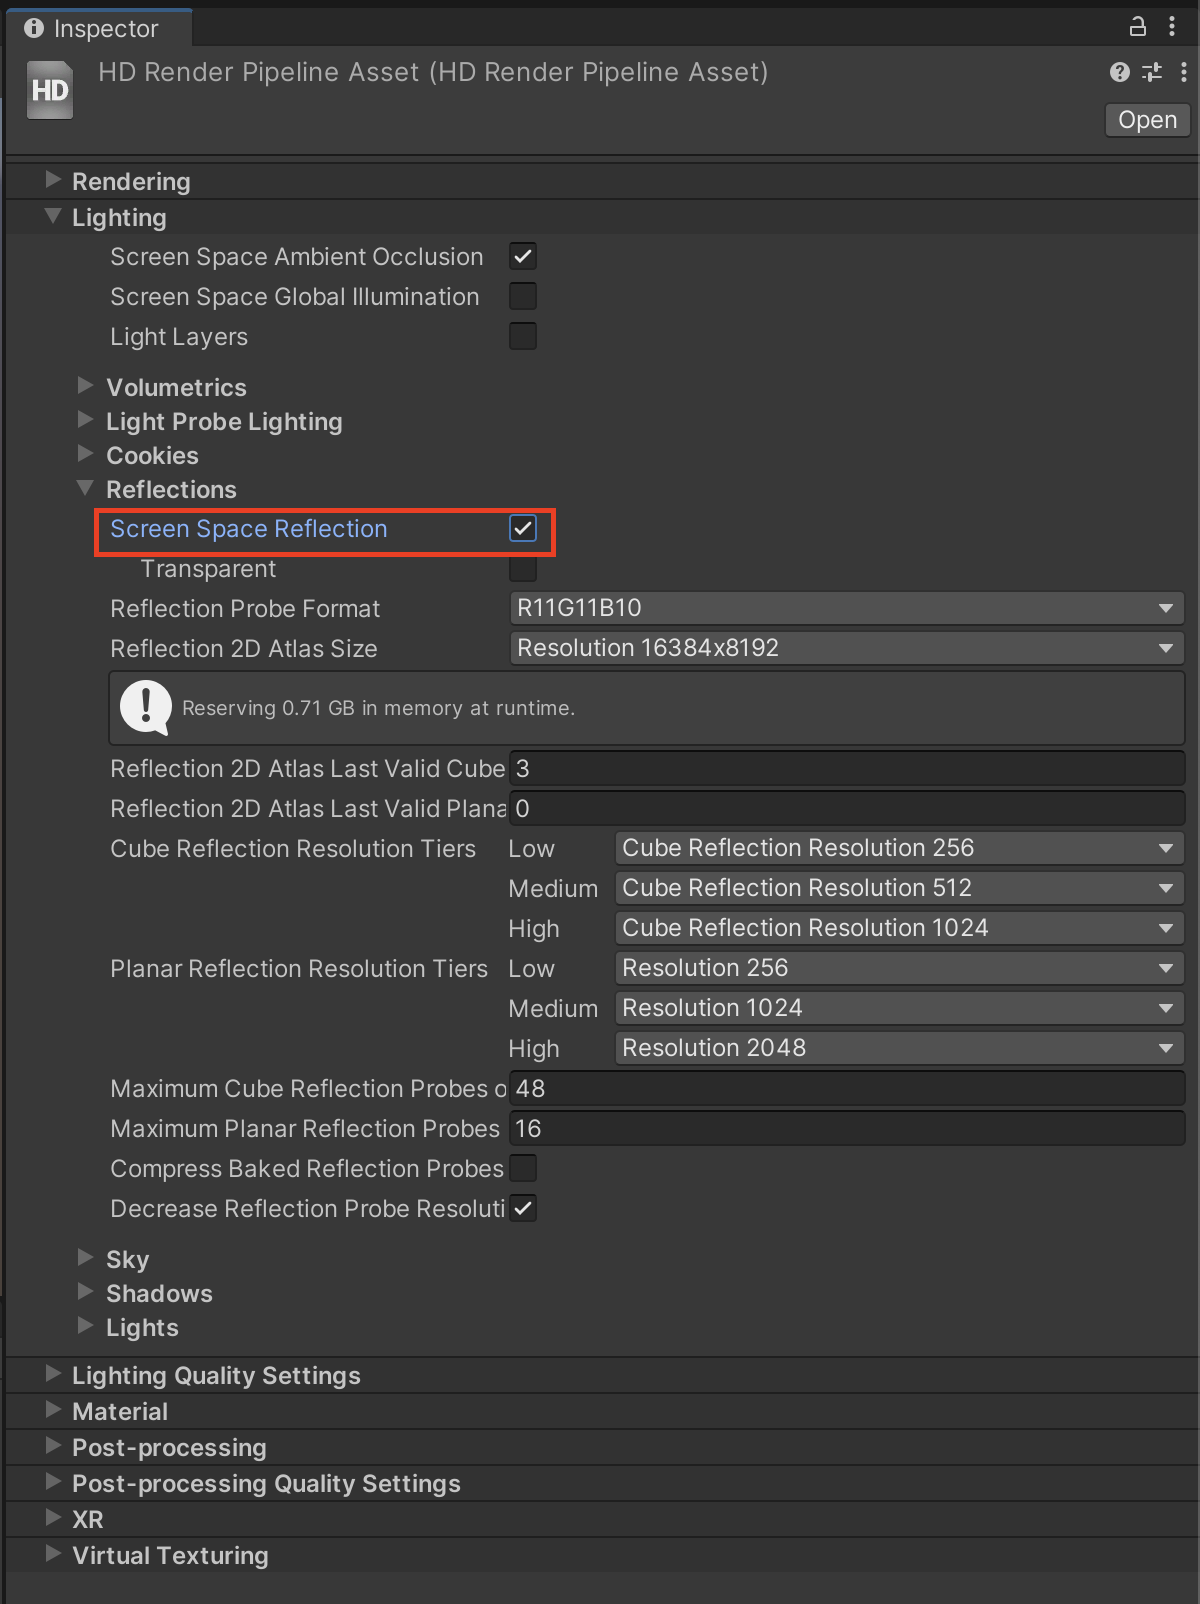Toggle the Light Layers checkbox
Screen dimensions: 1200x1604
pos(523,337)
